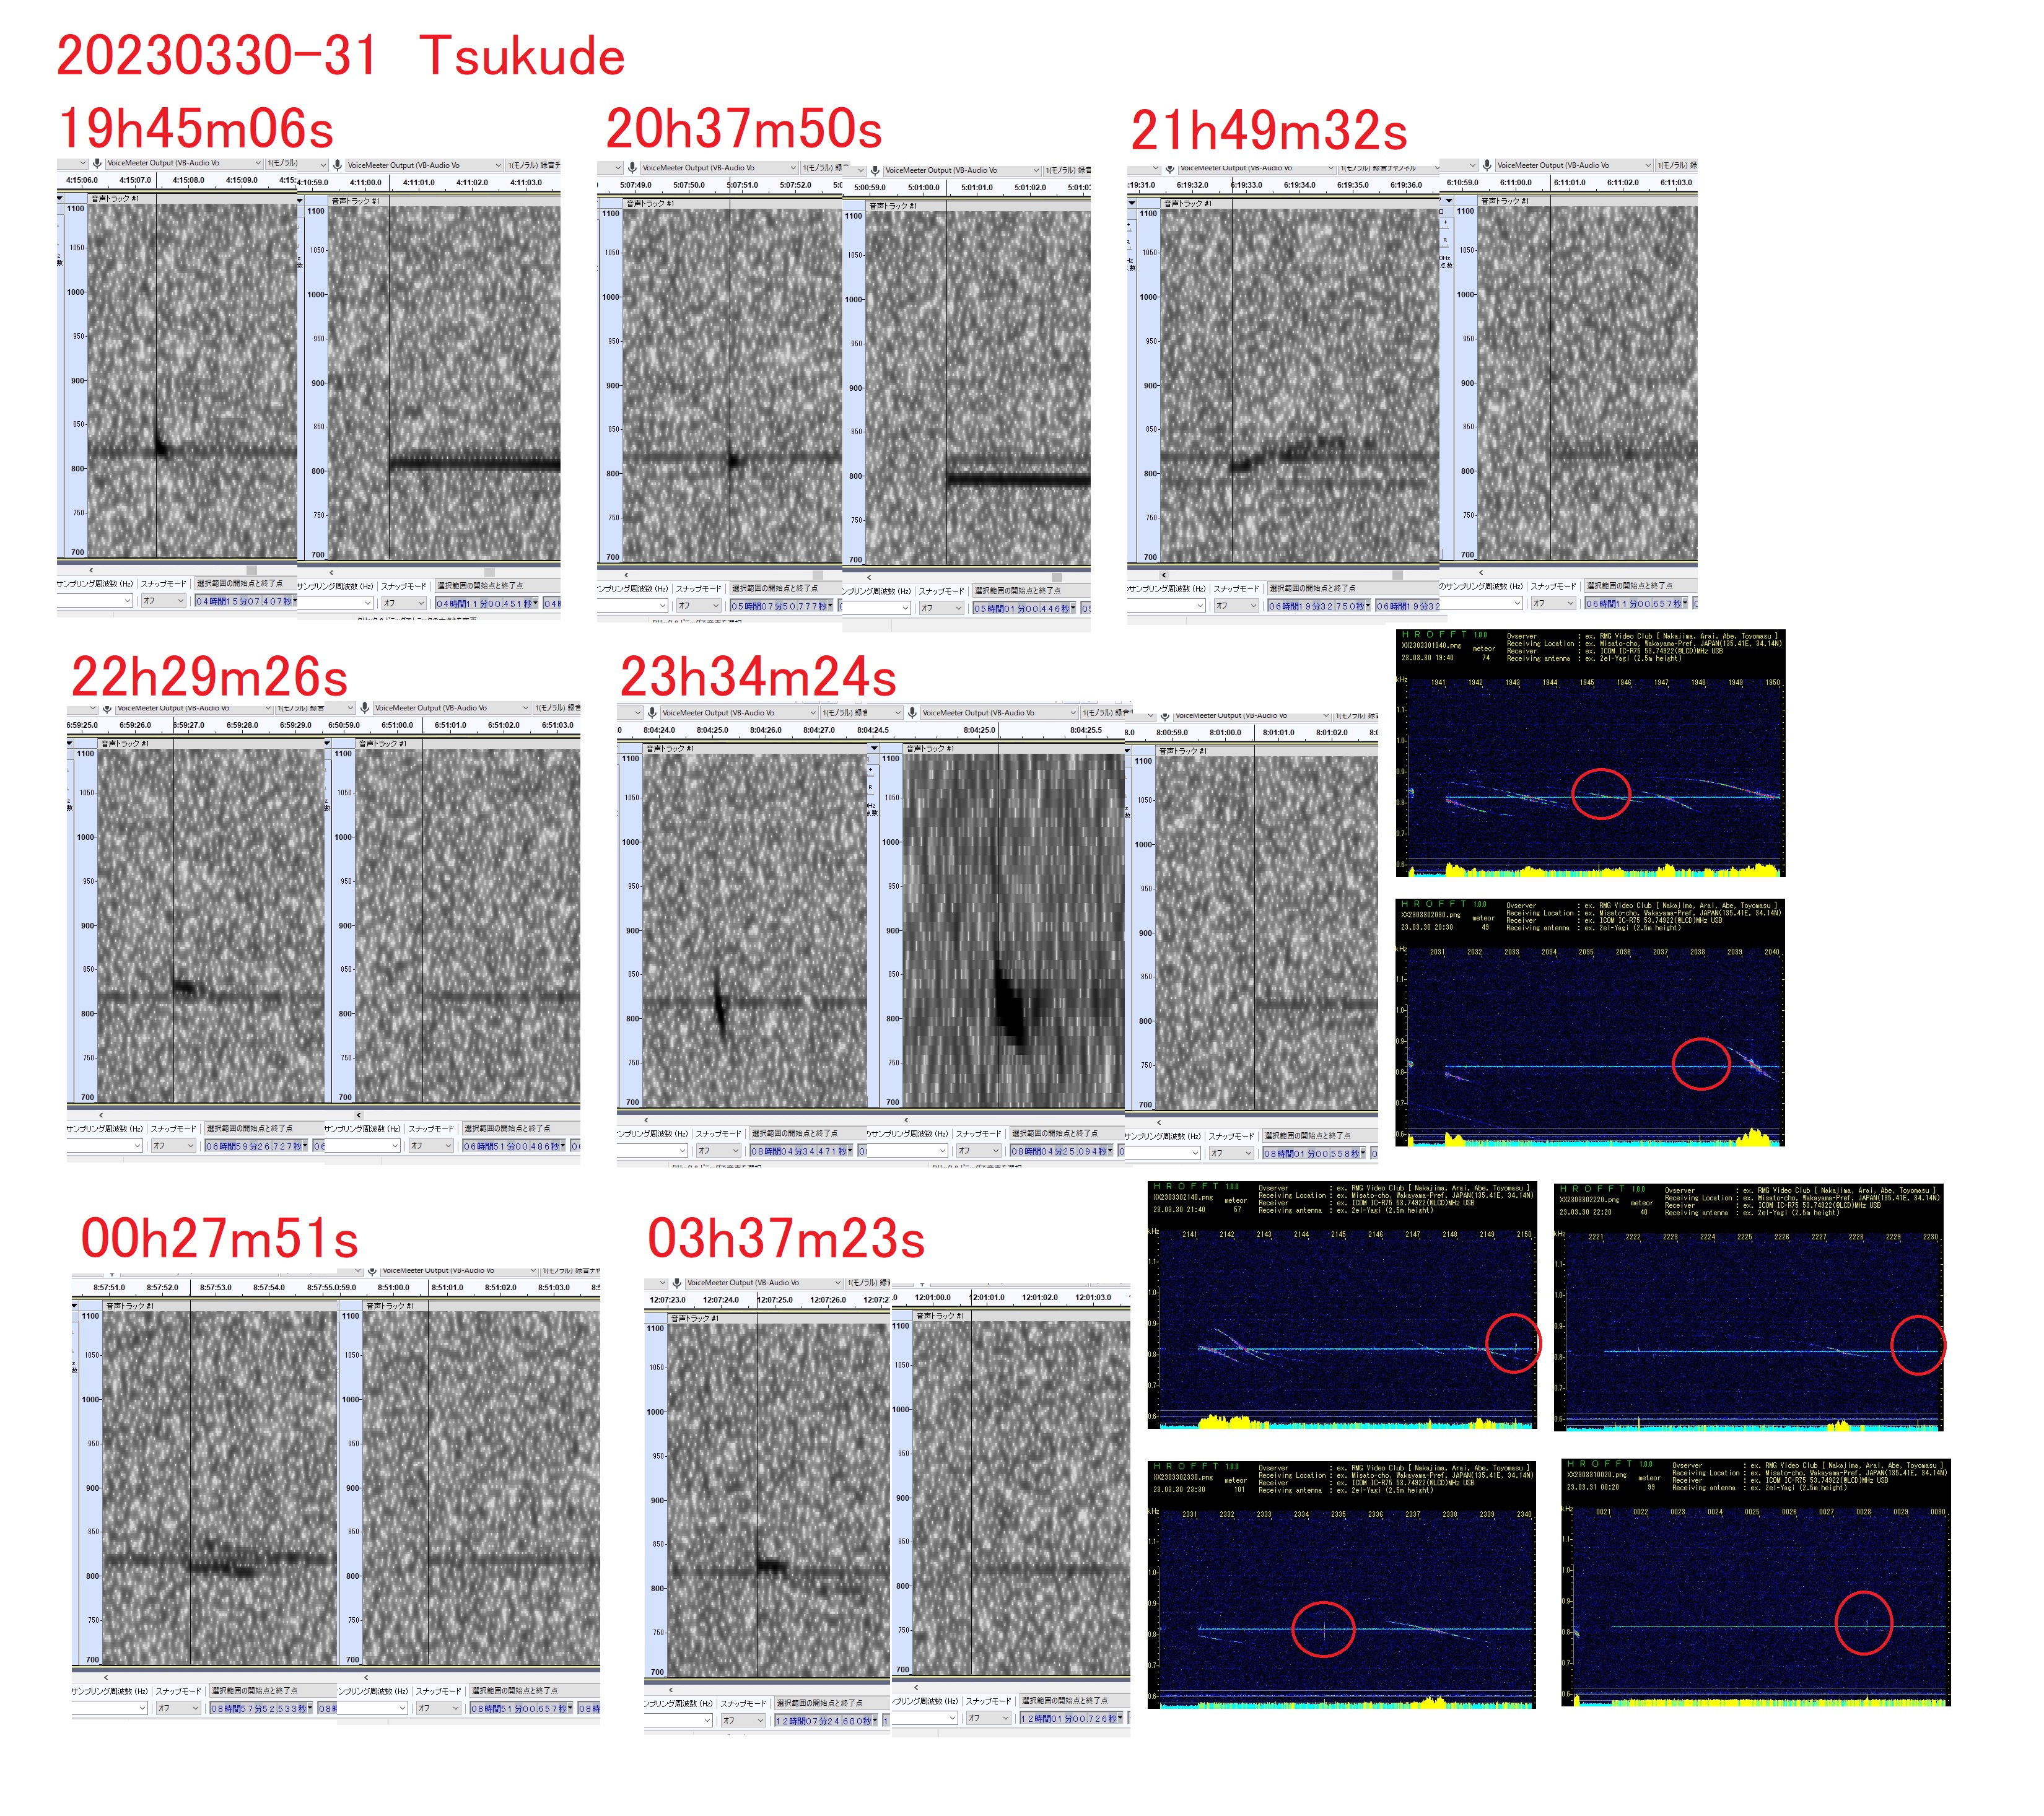Click microphone icon above the 12:07:24.0 ruler
Viewport: 2044px width, 1816px height.
coord(677,1282)
